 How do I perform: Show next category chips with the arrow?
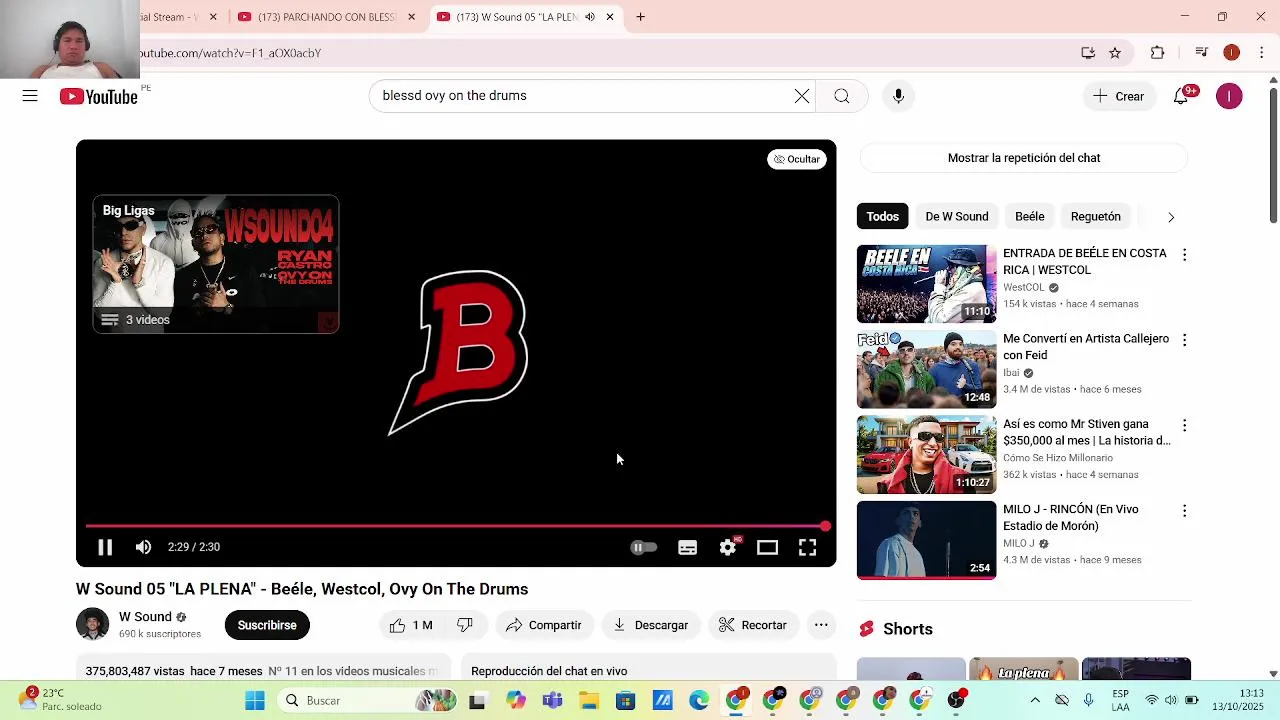[1171, 217]
